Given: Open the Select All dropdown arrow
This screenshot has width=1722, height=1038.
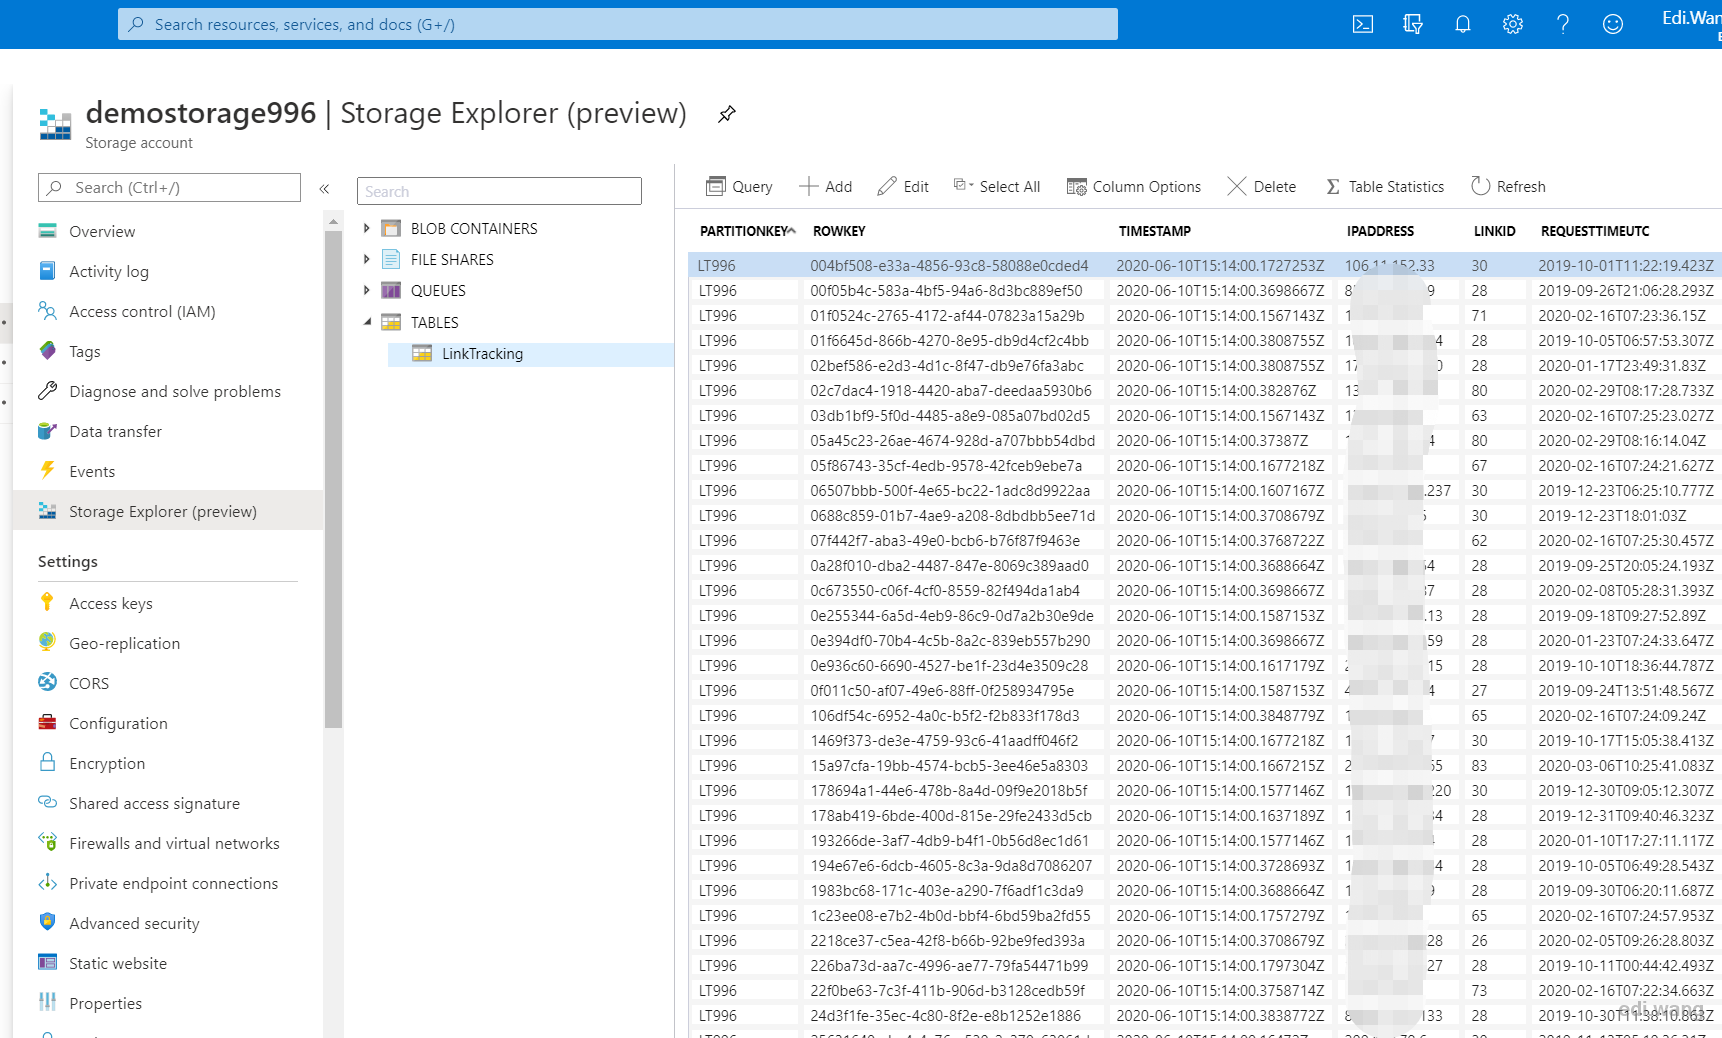Looking at the screenshot, I should click(971, 186).
